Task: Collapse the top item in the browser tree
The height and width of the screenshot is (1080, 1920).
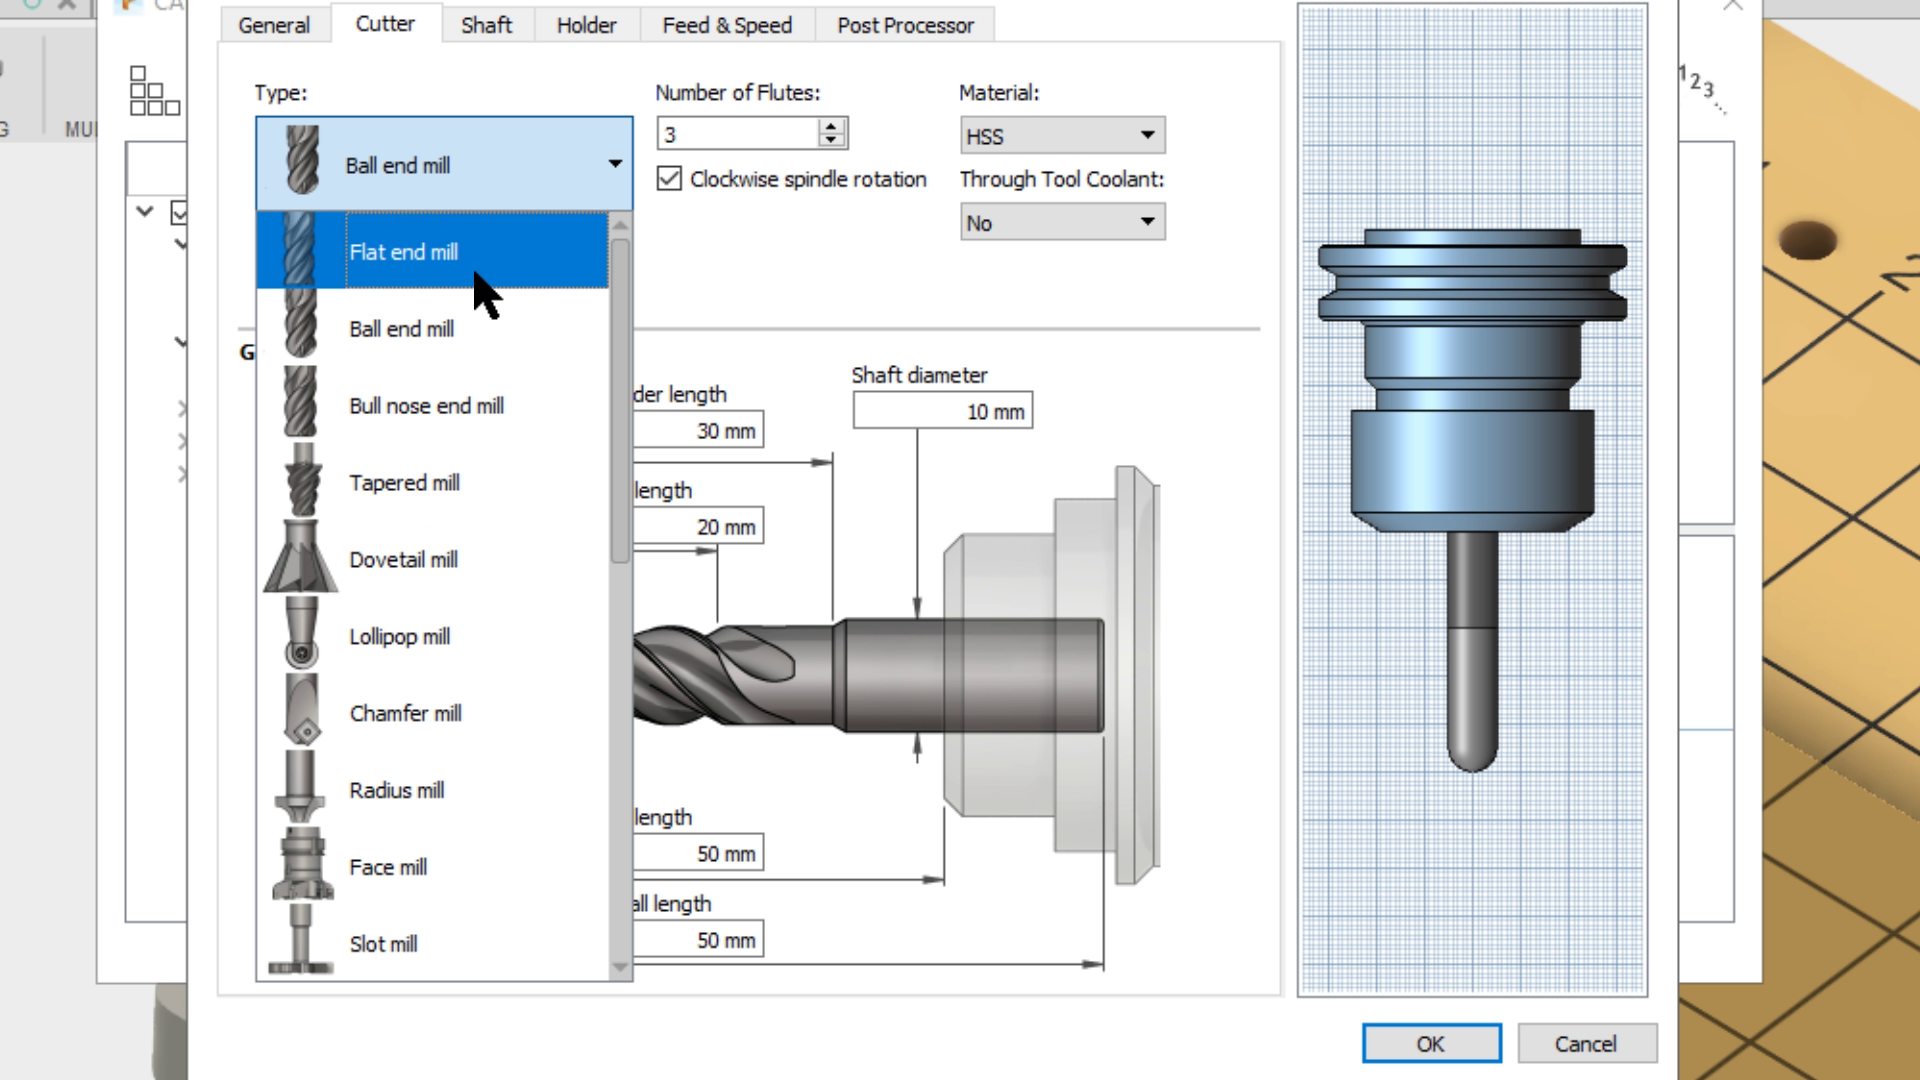Action: click(144, 211)
